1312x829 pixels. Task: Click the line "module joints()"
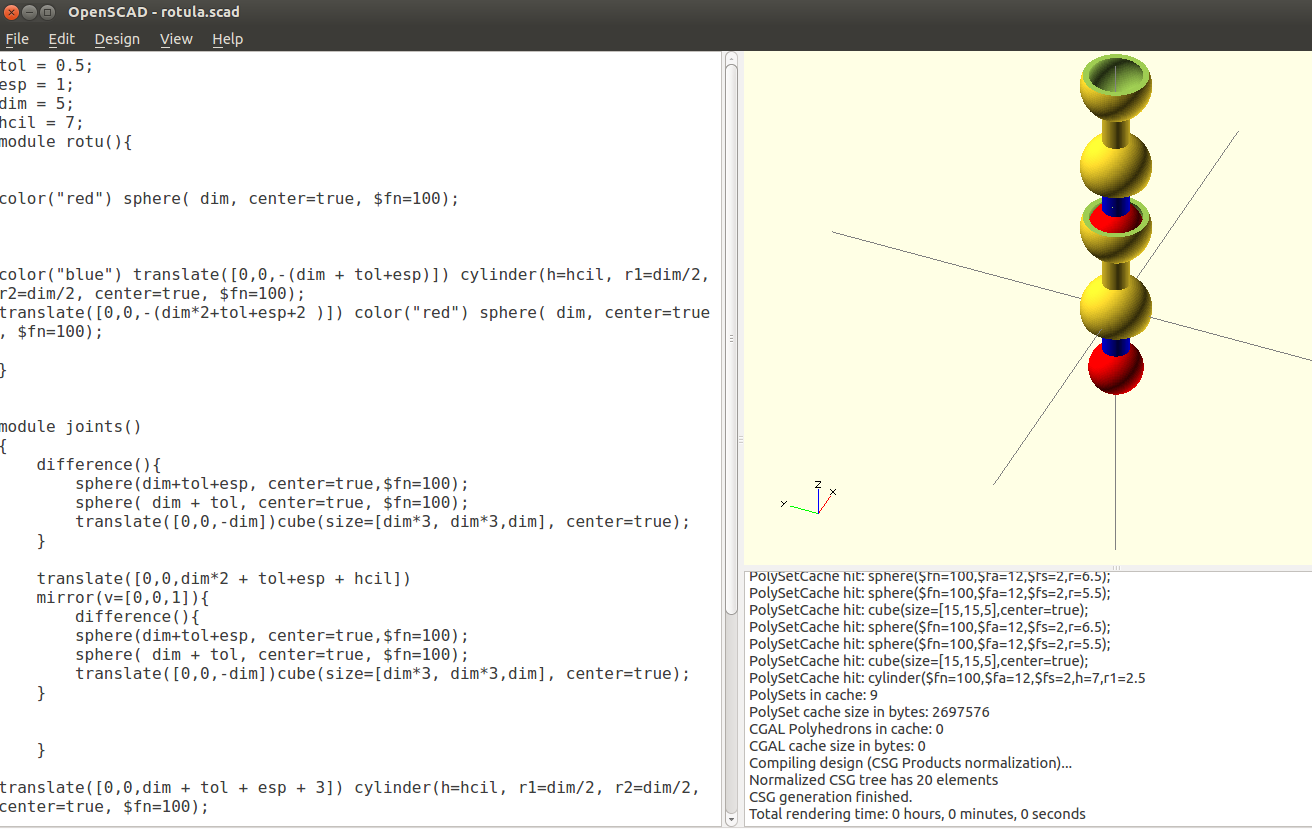[x=71, y=427]
